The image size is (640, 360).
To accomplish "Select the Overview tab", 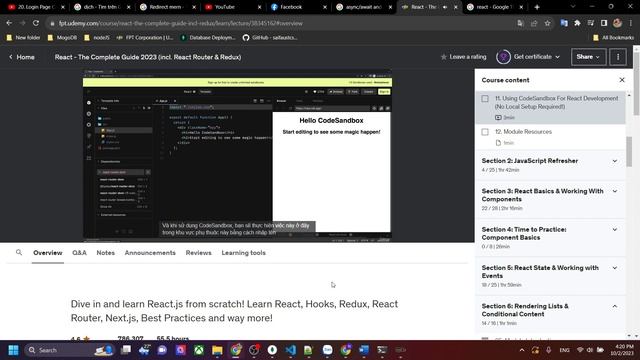I will point(48,253).
